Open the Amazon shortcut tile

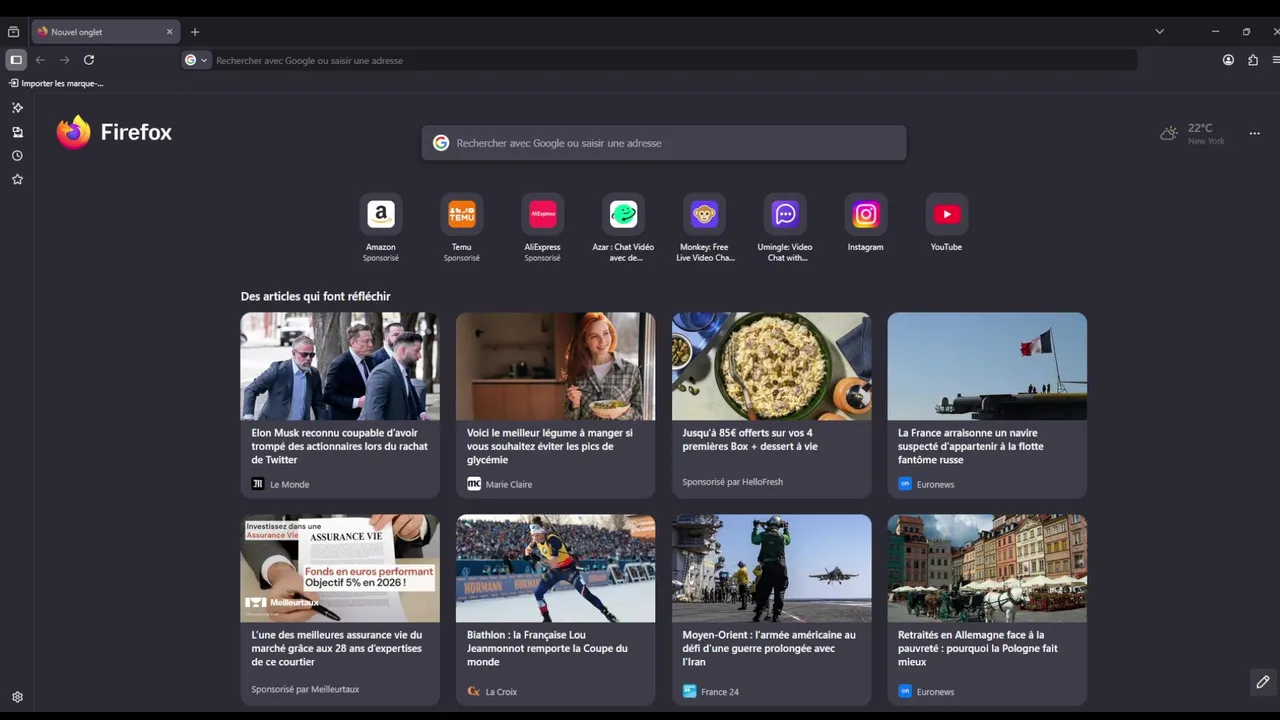(x=381, y=227)
